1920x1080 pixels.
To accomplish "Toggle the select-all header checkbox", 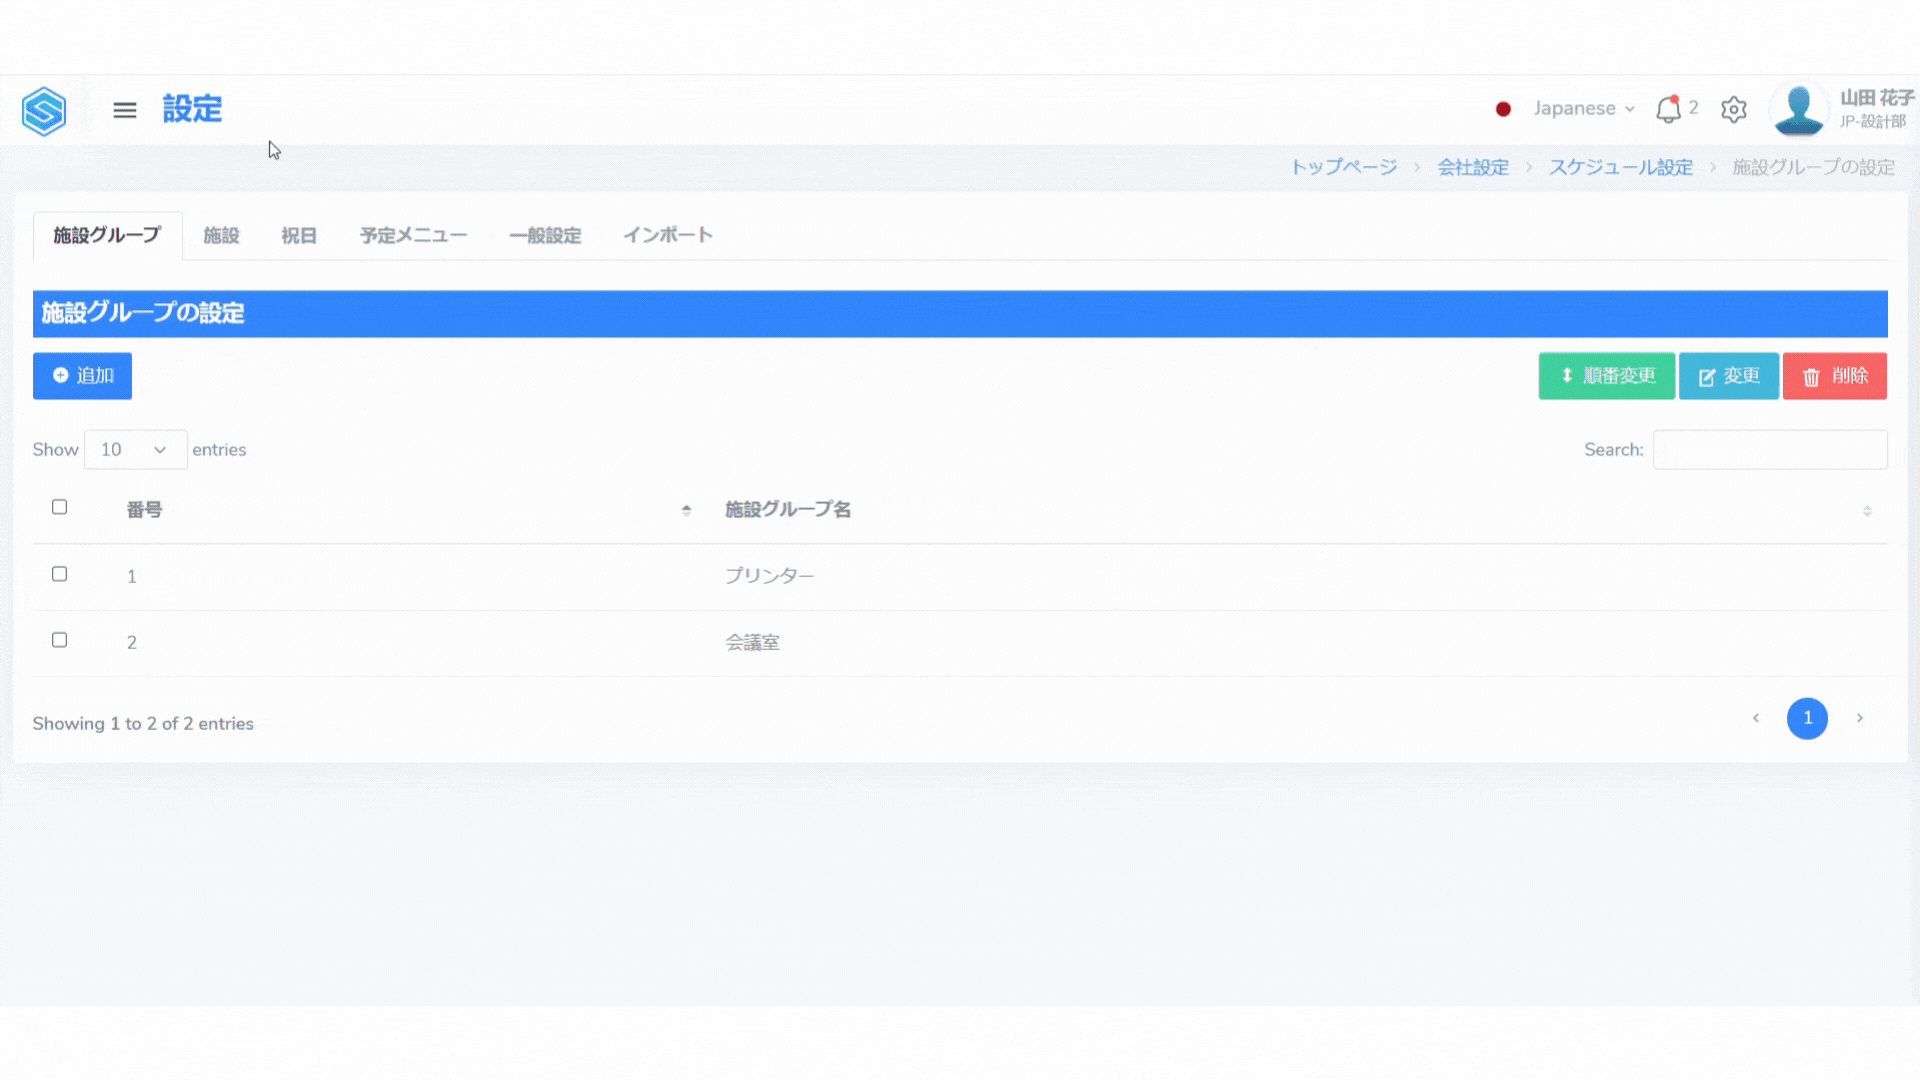I will pos(60,507).
